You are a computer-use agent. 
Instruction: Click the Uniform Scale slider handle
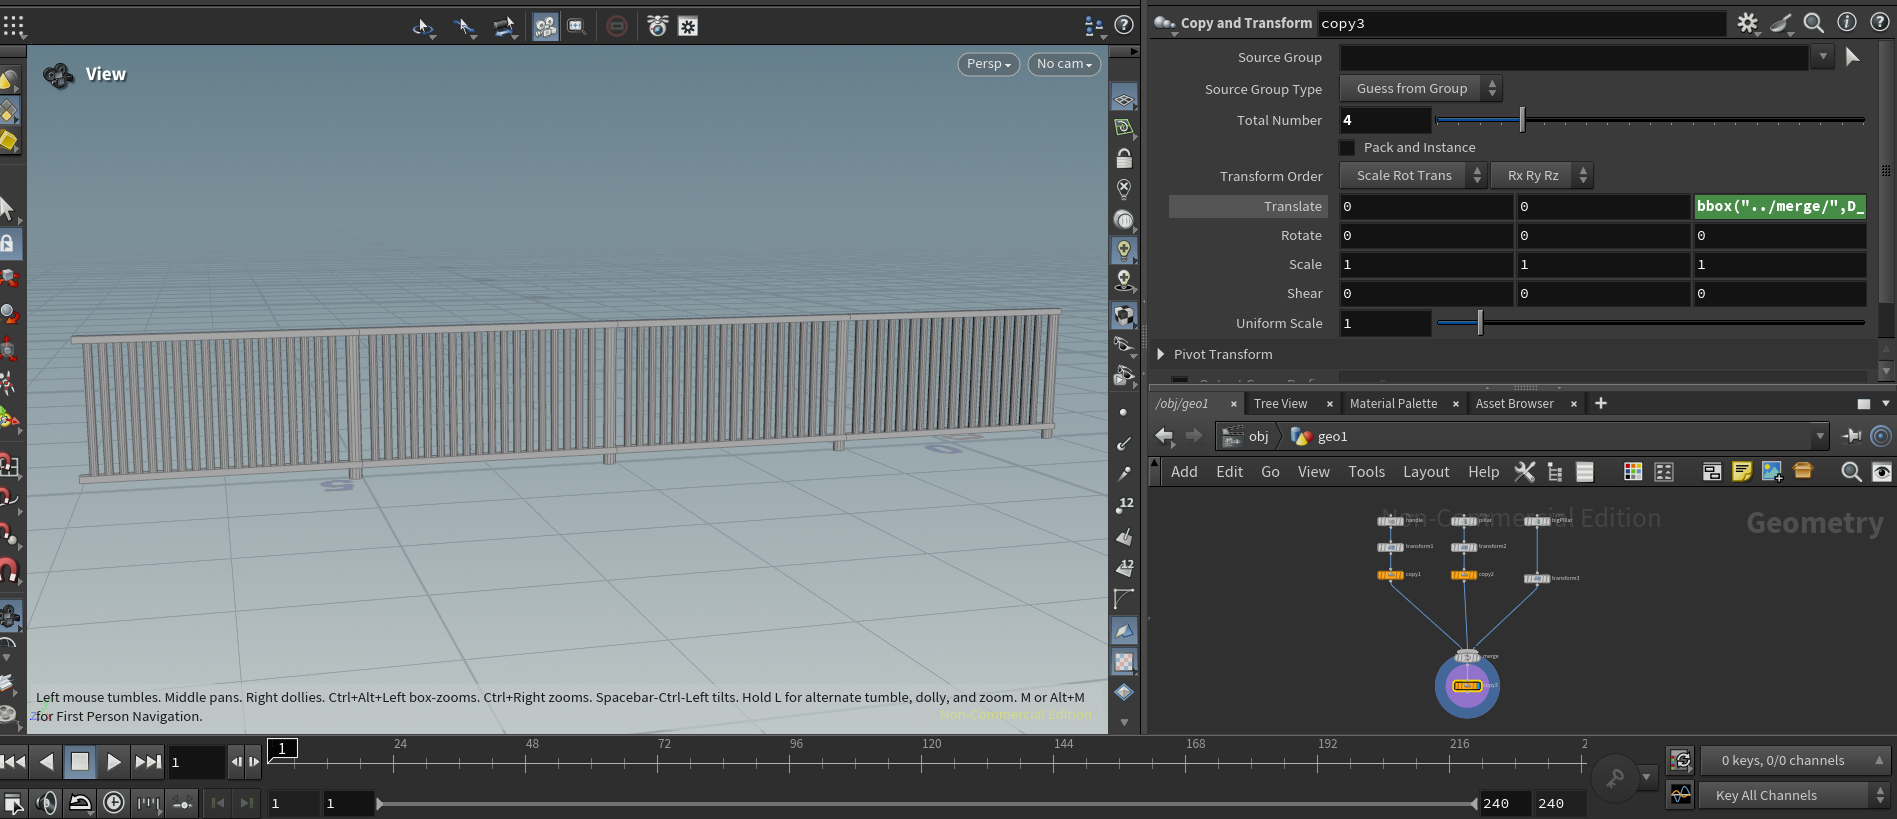tap(1480, 323)
